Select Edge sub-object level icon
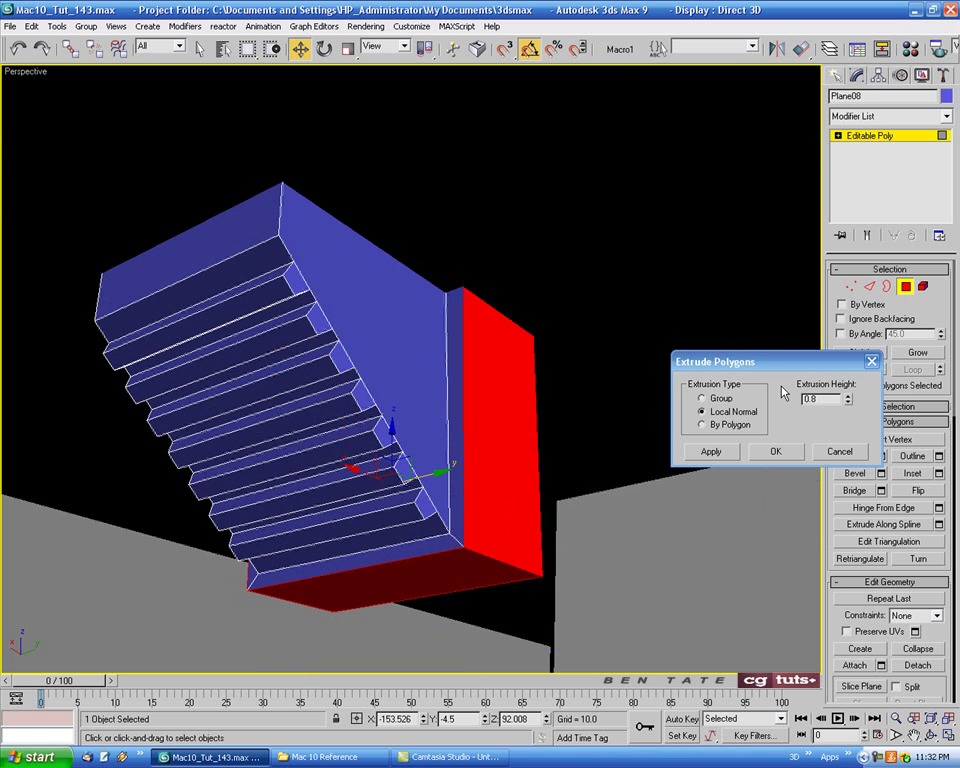This screenshot has height=768, width=960. 869,286
